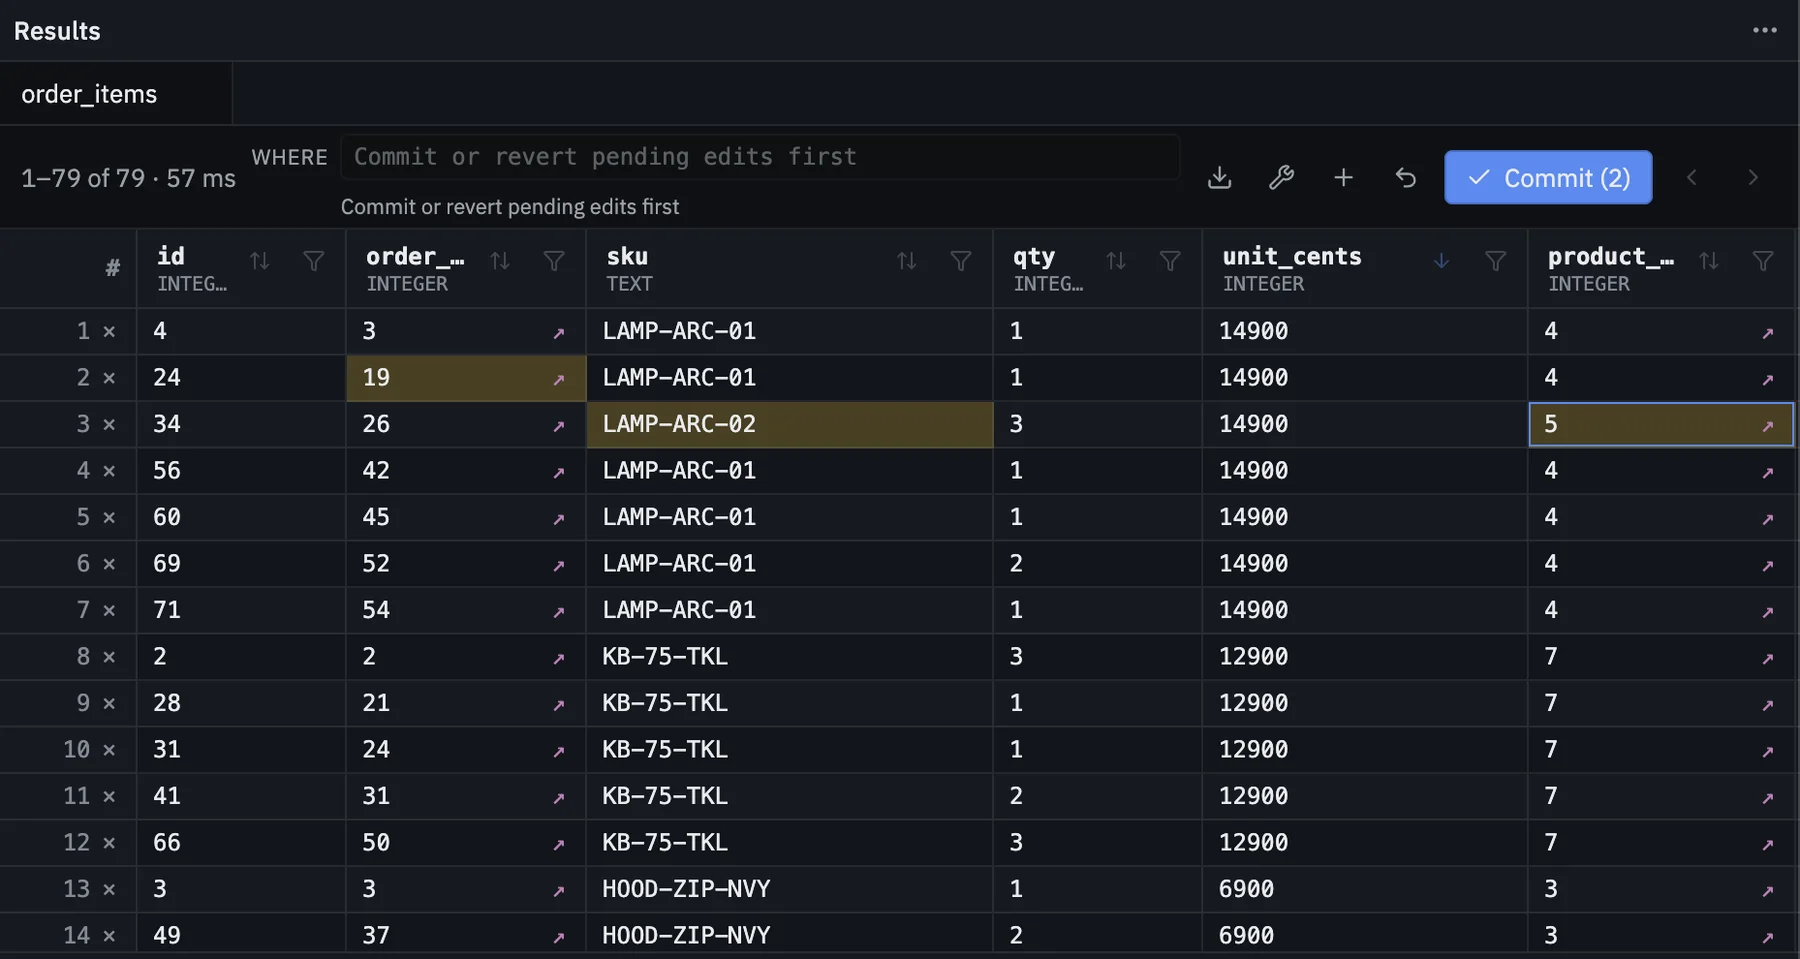This screenshot has height=959, width=1800.
Task: Select the edited LAMP-ARC-02 sku cell
Action: pyautogui.click(x=789, y=424)
